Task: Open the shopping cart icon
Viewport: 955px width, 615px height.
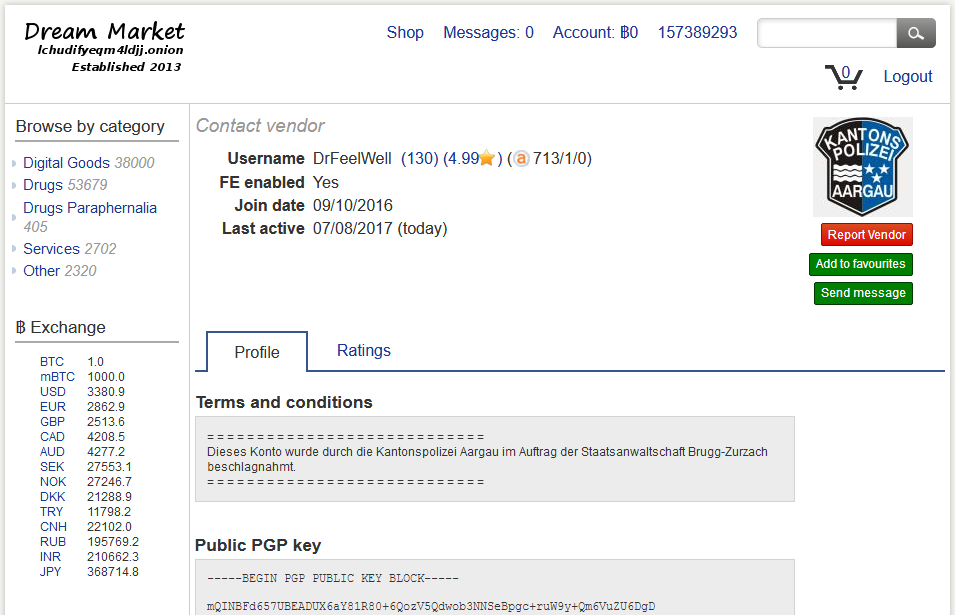Action: click(844, 77)
